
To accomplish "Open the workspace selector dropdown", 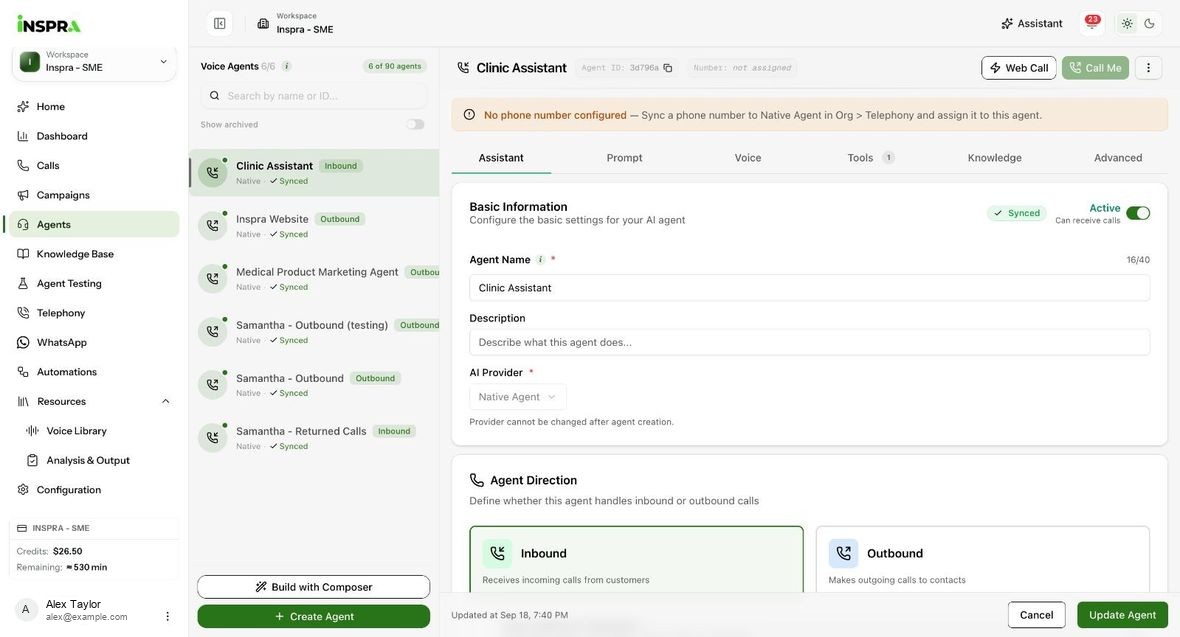I will coord(94,62).
